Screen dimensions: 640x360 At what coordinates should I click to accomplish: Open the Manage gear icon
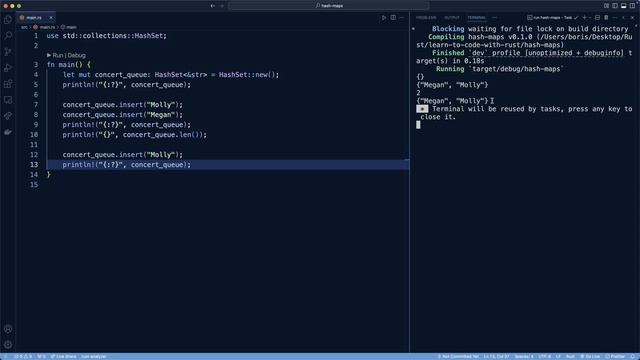tap(8, 344)
